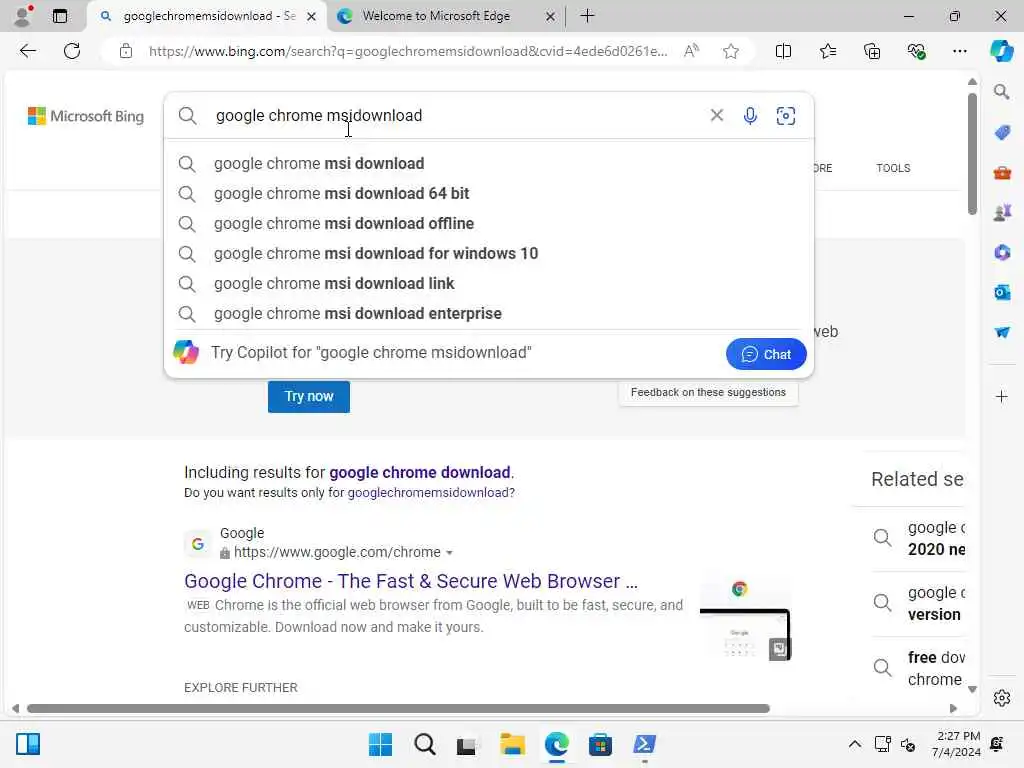Open the Edge profile icon
This screenshot has width=1024, height=768.
tap(24, 16)
